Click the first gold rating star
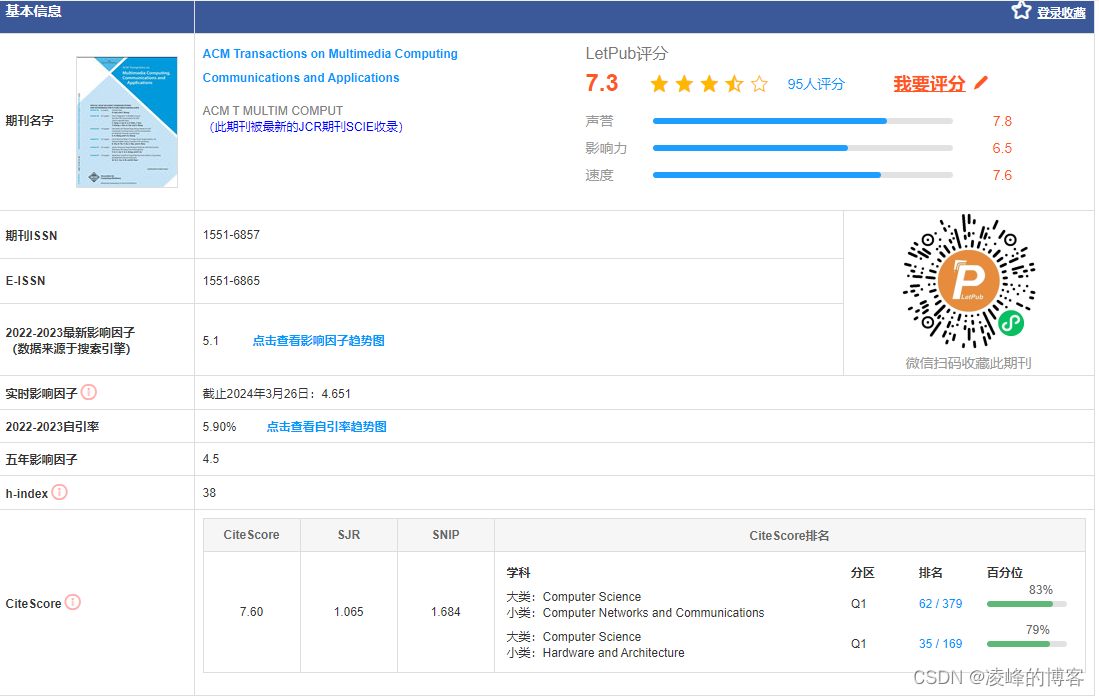Screen dimensions: 1099x696 point(660,84)
